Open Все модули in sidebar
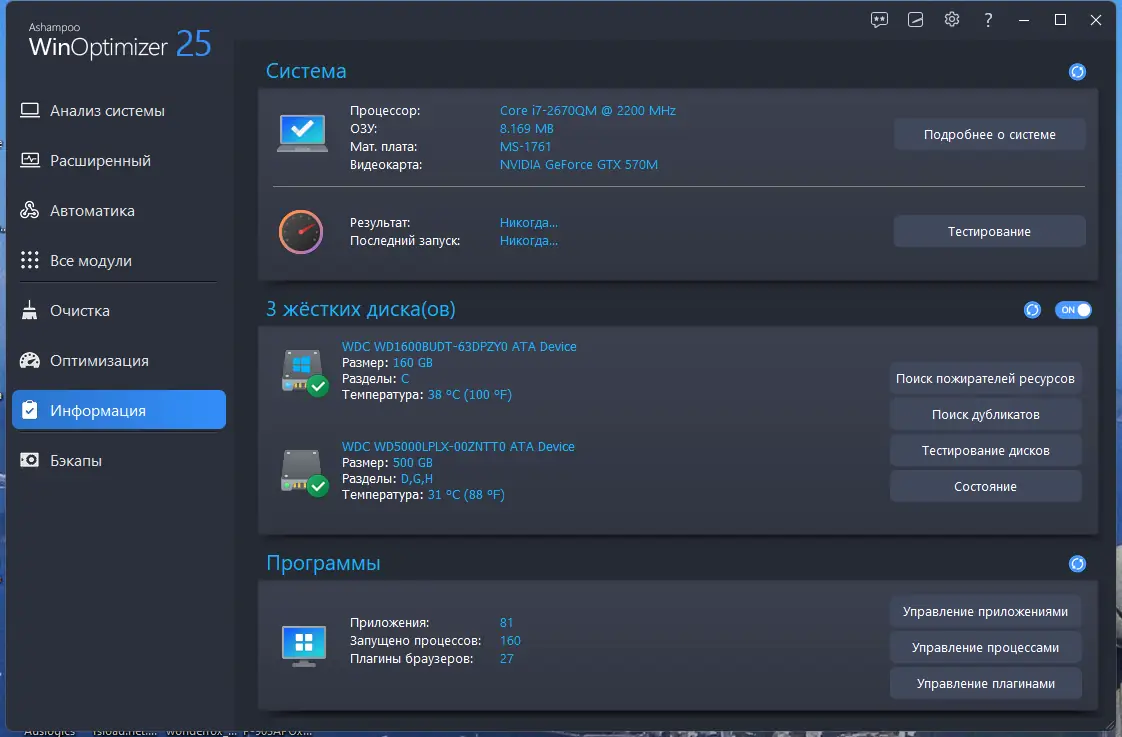 click(119, 261)
